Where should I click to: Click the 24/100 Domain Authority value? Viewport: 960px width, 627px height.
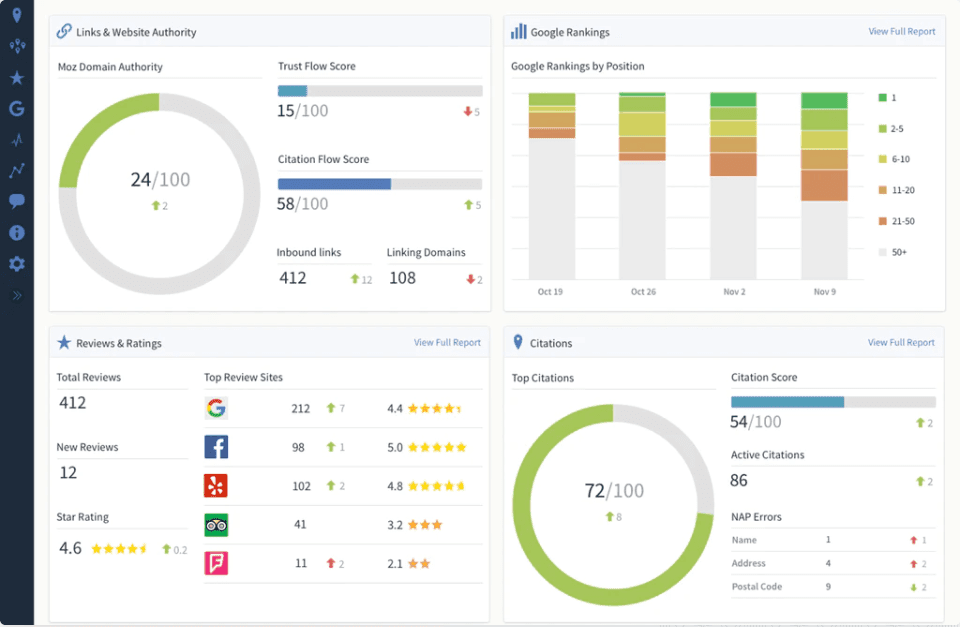160,179
